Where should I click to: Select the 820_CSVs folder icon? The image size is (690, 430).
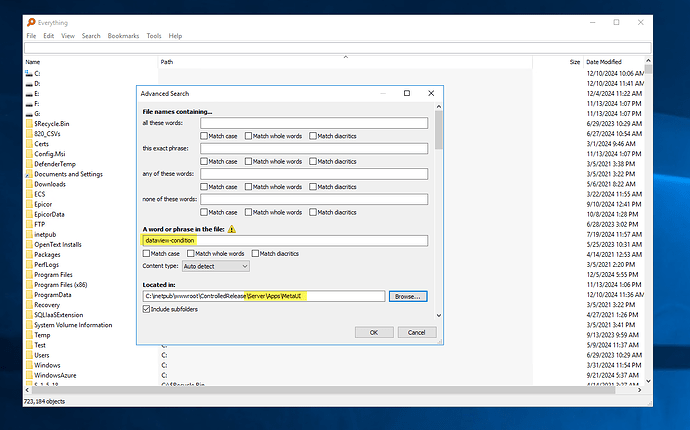[x=29, y=134]
